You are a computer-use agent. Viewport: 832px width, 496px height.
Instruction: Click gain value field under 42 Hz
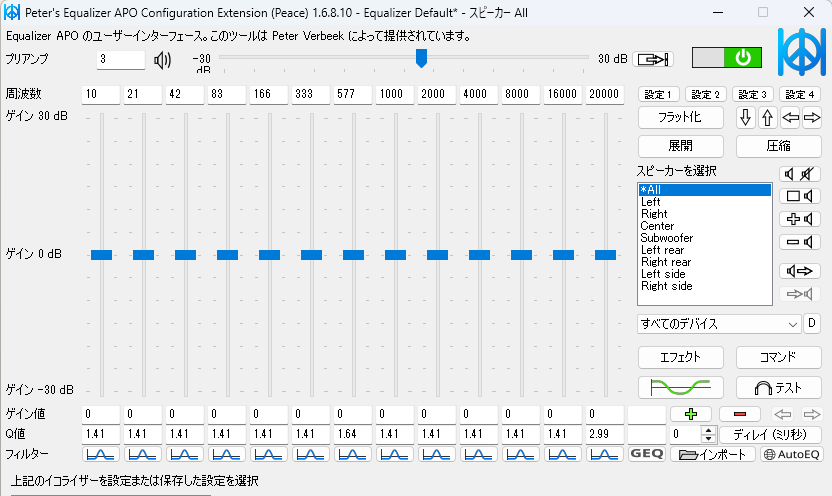[x=185, y=414]
